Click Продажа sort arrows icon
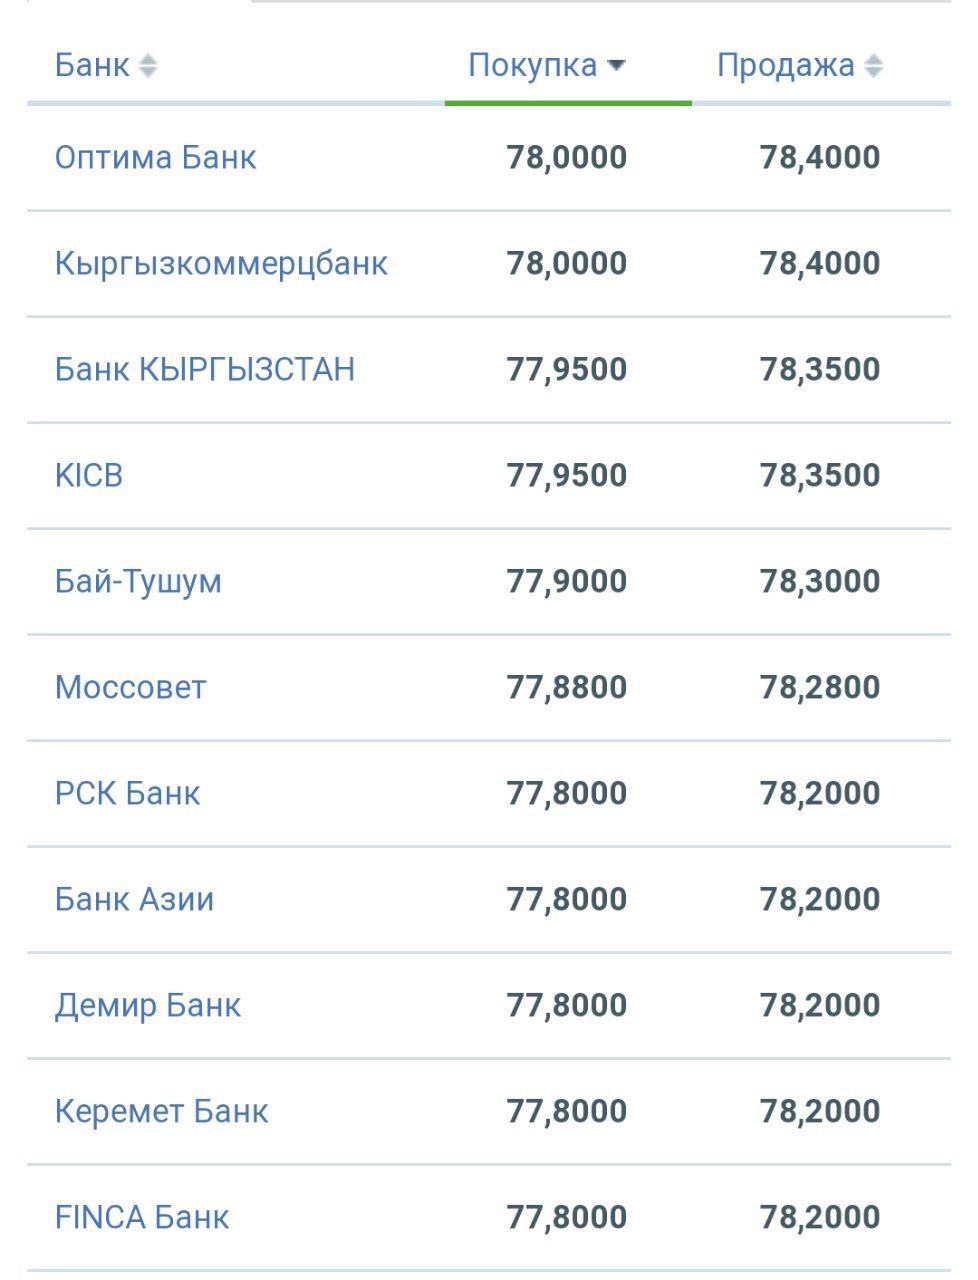The image size is (978, 1280). point(873,67)
